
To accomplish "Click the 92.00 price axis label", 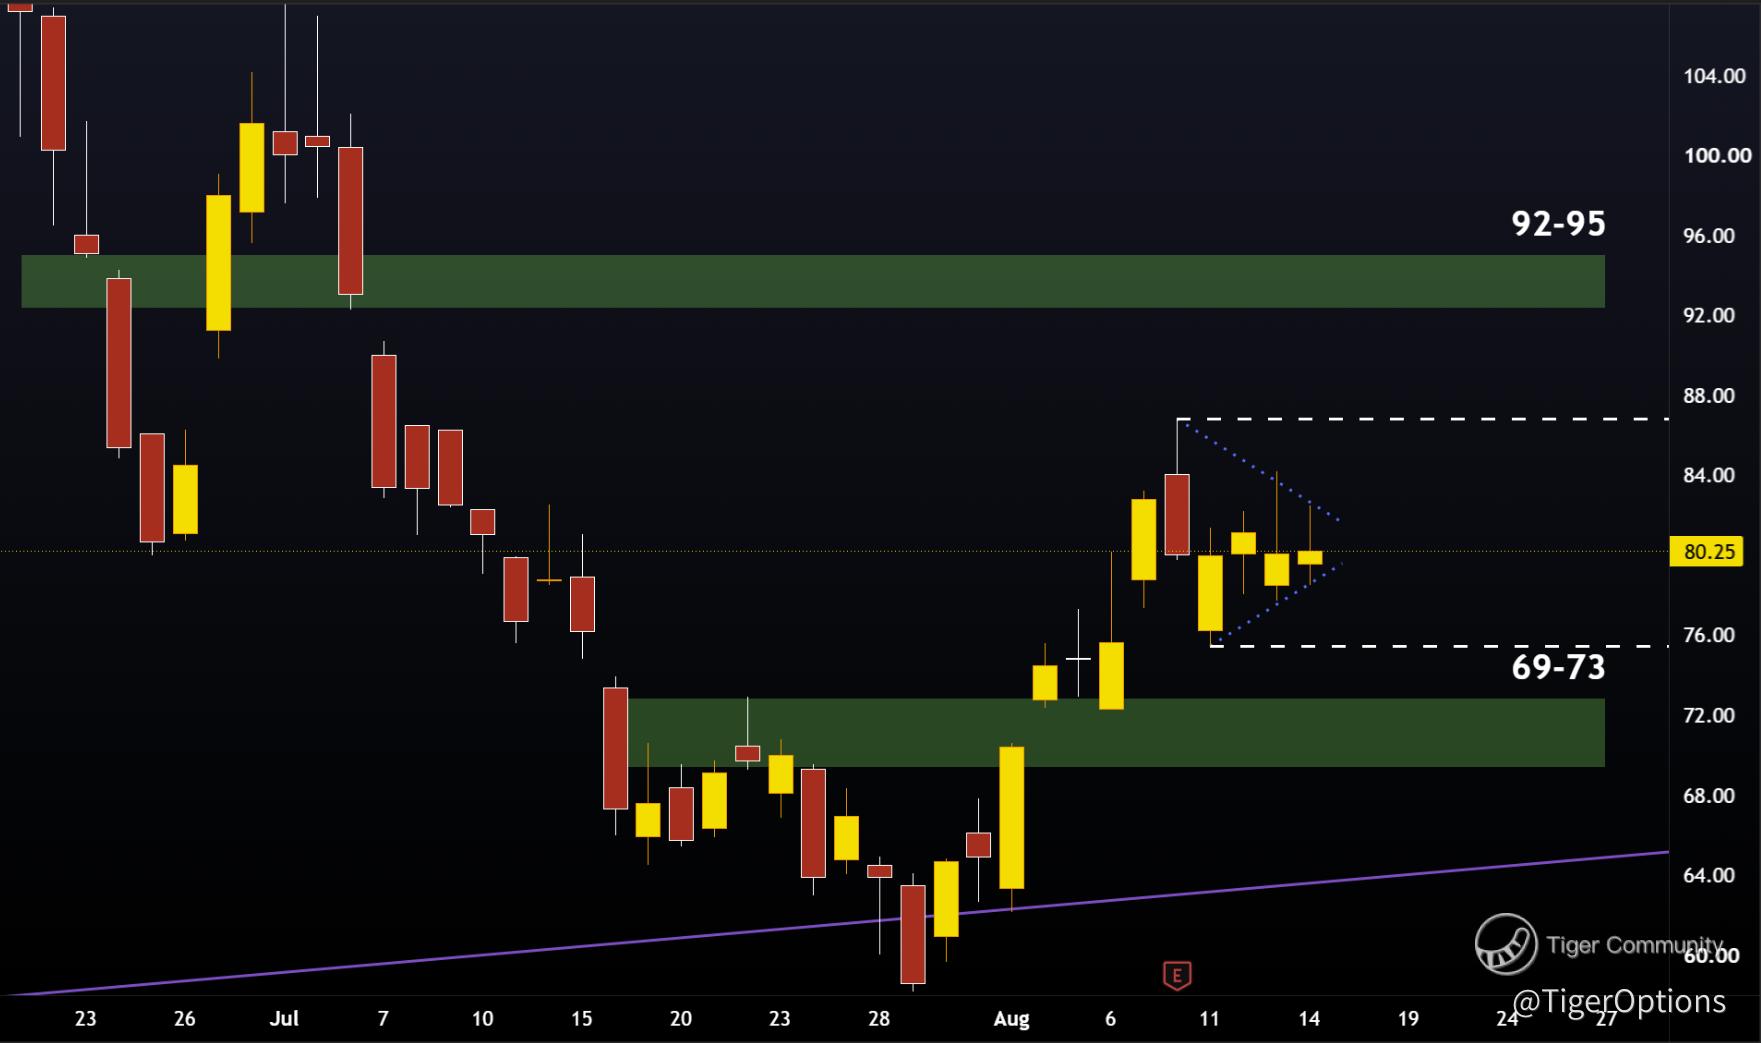I will pyautogui.click(x=1709, y=316).
